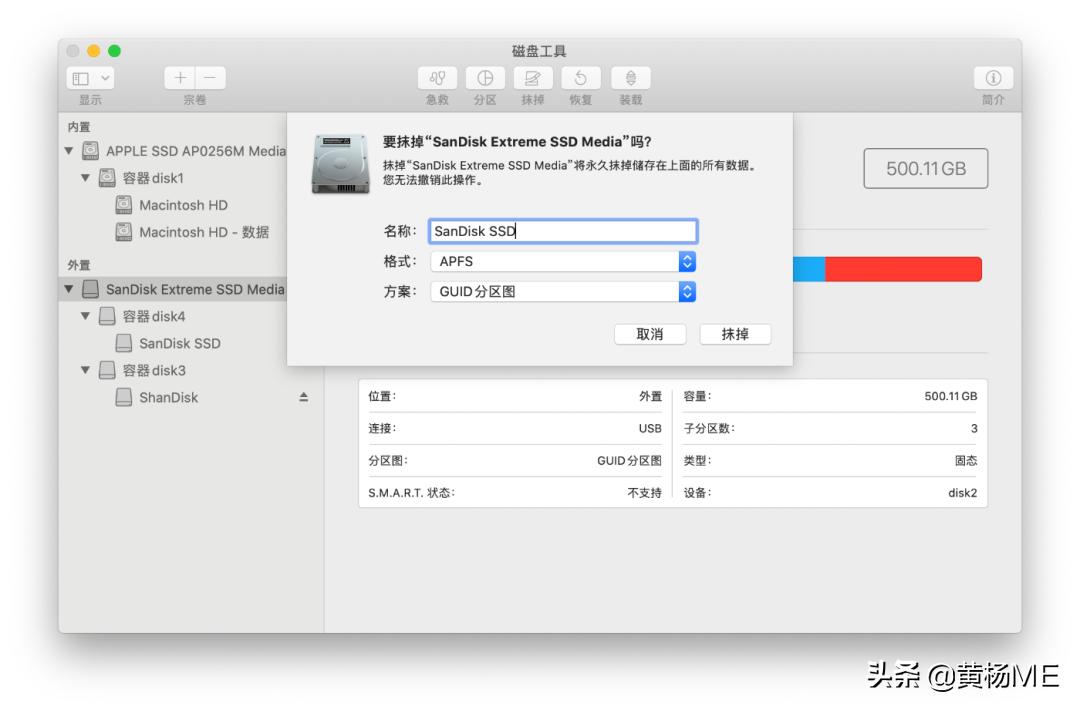
Task: Click the 外置 sidebar section header
Action: click(79, 265)
